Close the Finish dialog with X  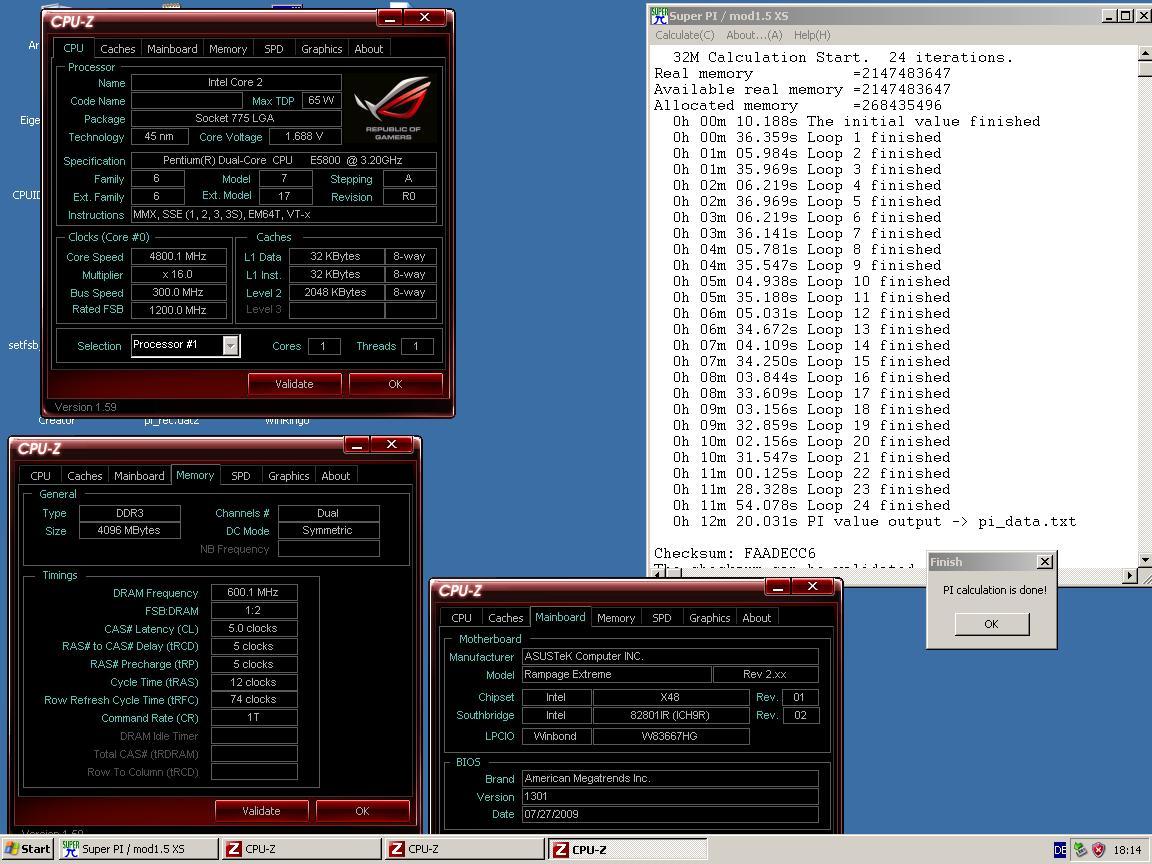pyautogui.click(x=1045, y=561)
